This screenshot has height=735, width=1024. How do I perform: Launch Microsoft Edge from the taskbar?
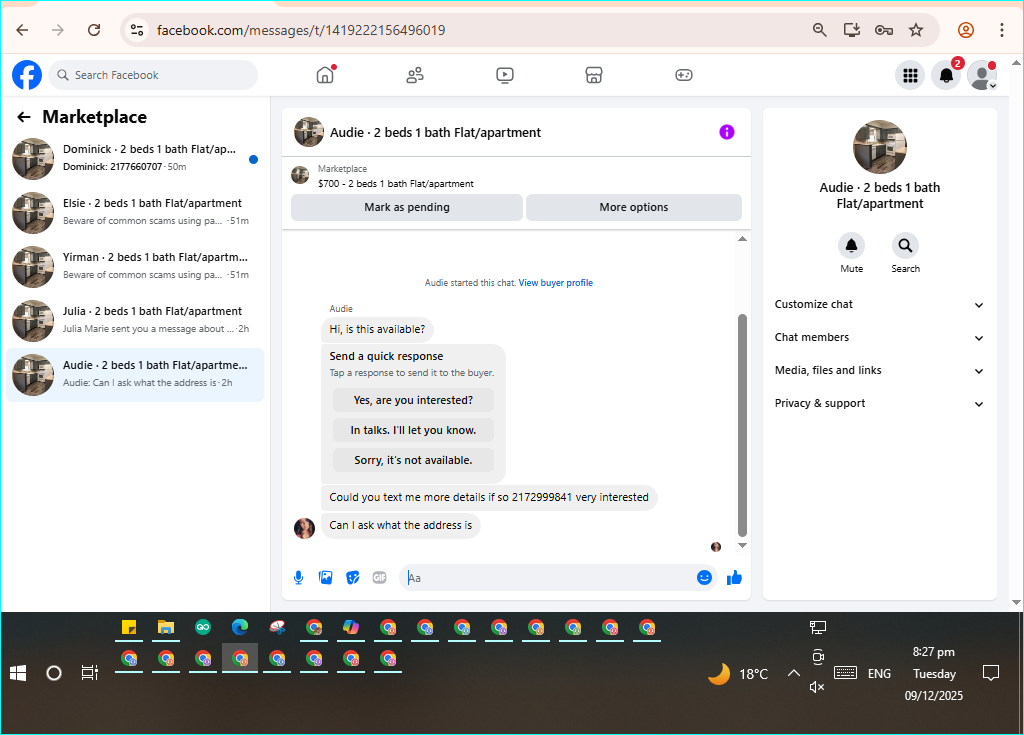pos(240,628)
